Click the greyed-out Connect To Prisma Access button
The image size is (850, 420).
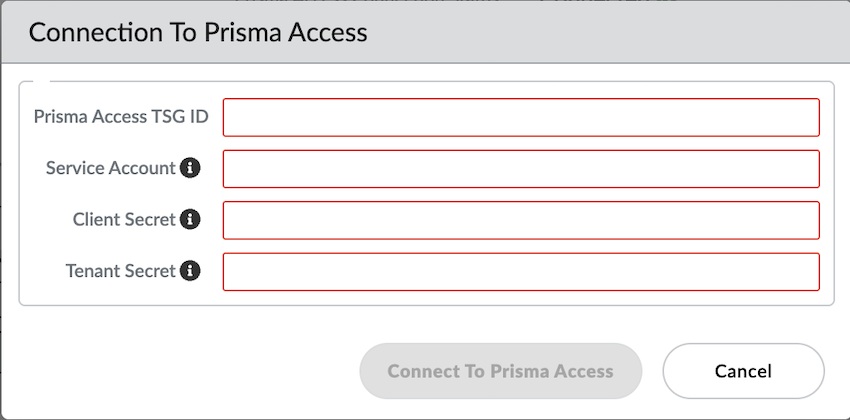pos(500,371)
